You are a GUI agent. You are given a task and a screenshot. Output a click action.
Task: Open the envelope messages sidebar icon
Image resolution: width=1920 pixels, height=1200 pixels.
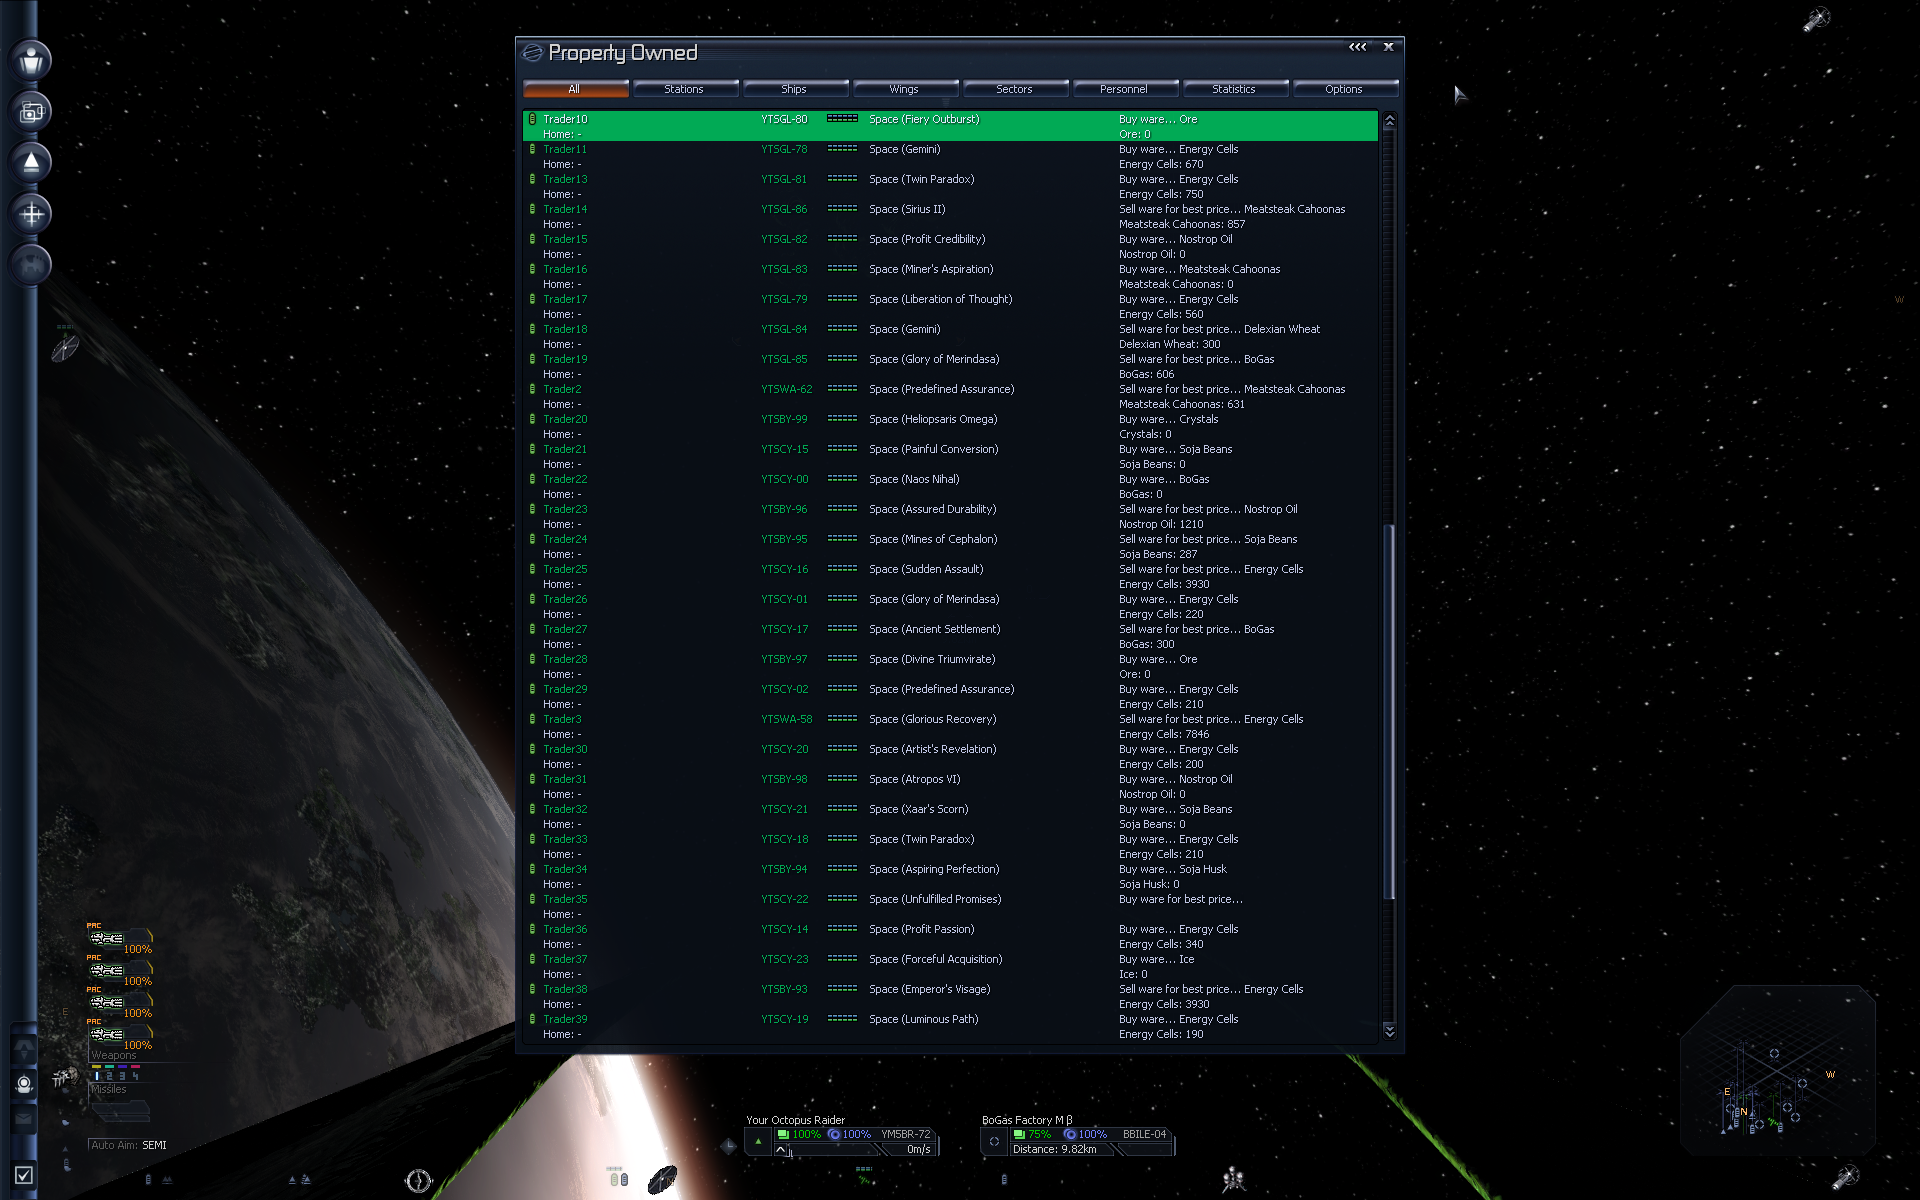[x=24, y=1119]
